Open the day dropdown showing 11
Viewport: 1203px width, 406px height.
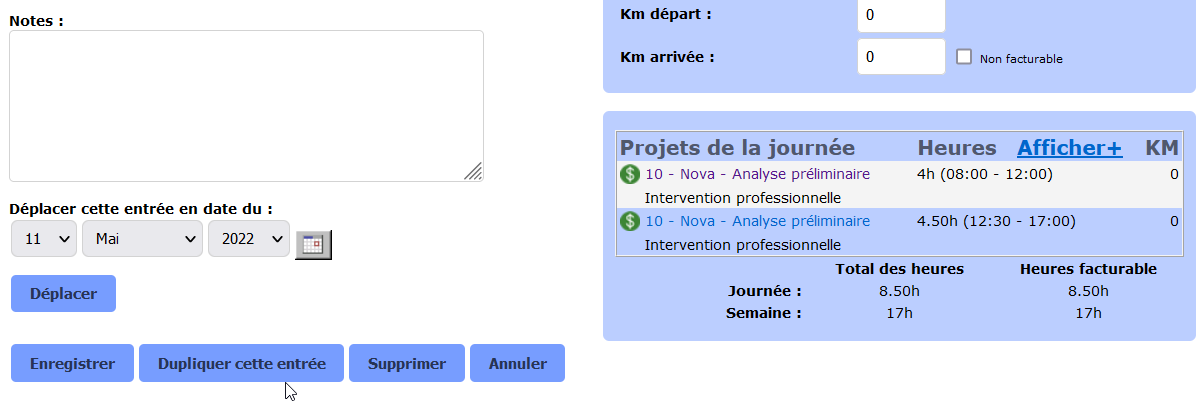[x=44, y=239]
